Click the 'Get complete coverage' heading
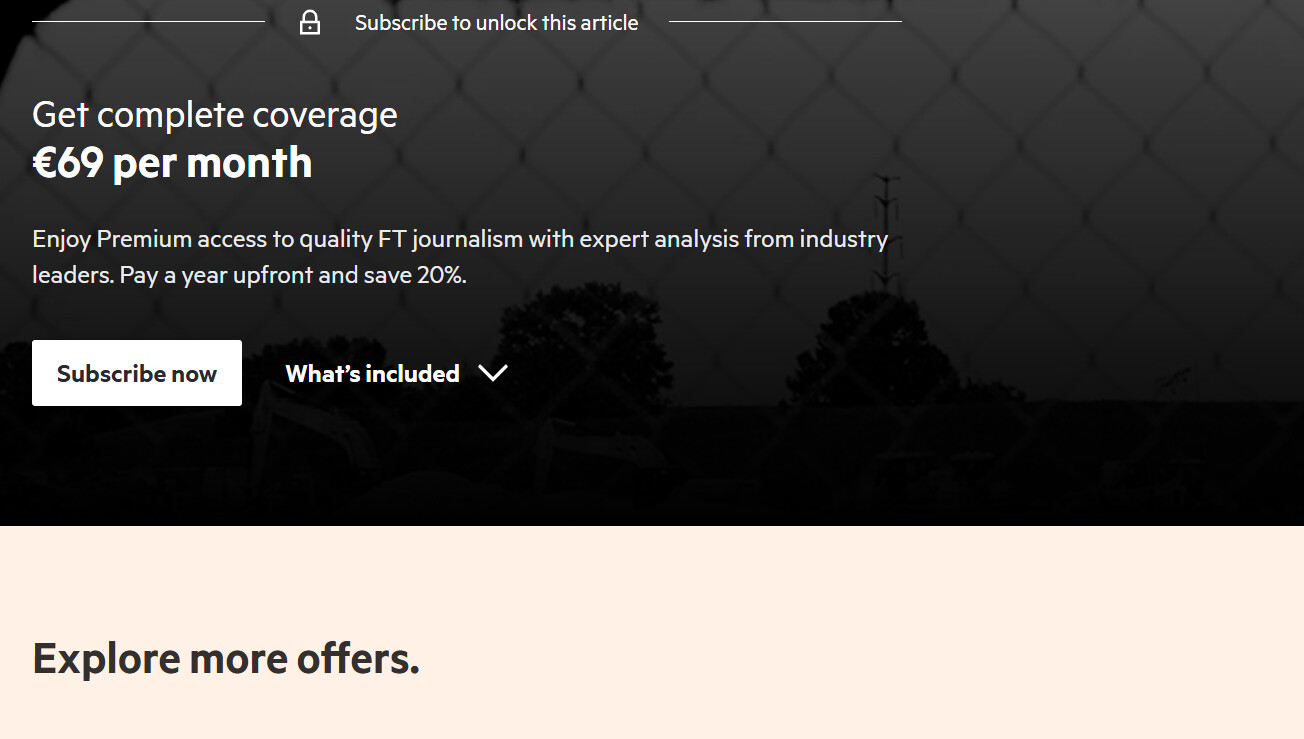The width and height of the screenshot is (1304, 739). pos(215,115)
